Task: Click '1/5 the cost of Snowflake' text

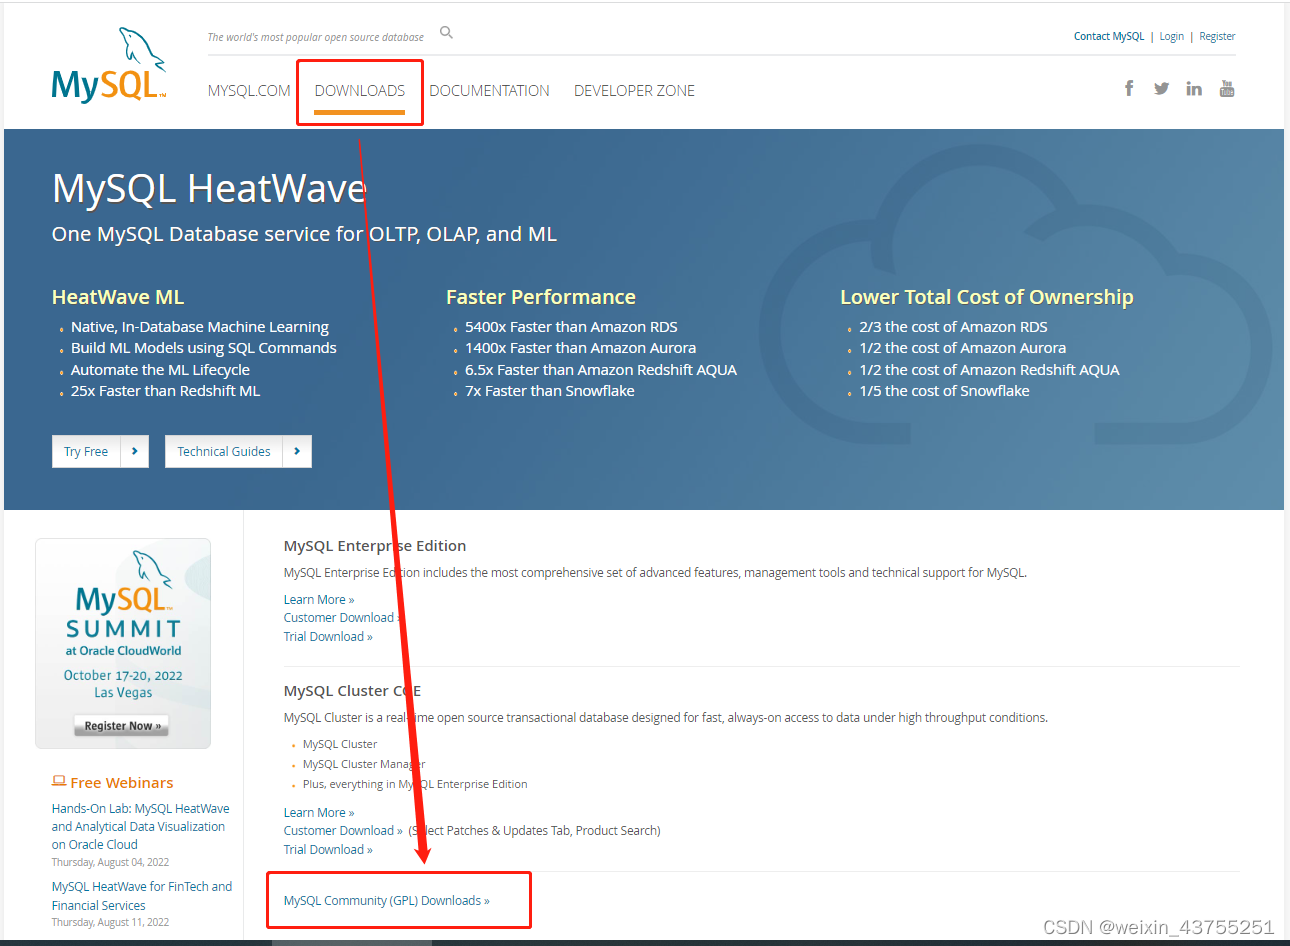Action: [944, 391]
